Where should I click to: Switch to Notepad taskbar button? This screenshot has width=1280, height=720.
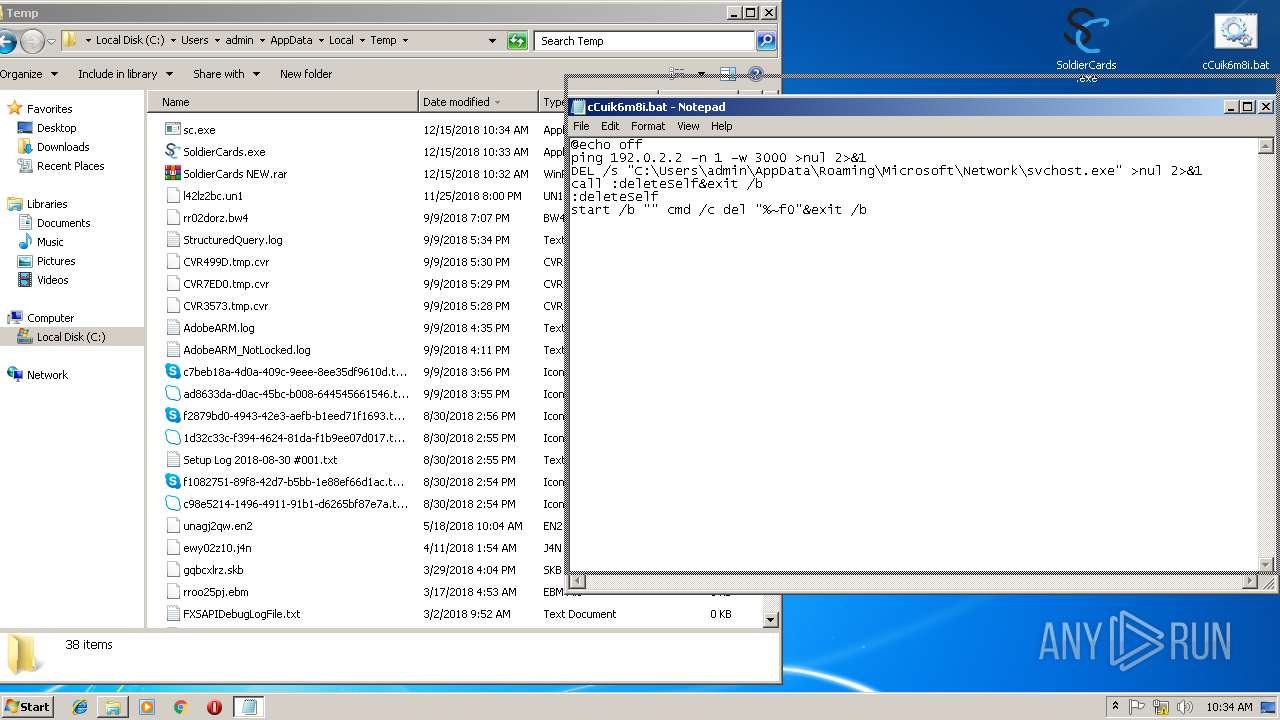click(249, 707)
